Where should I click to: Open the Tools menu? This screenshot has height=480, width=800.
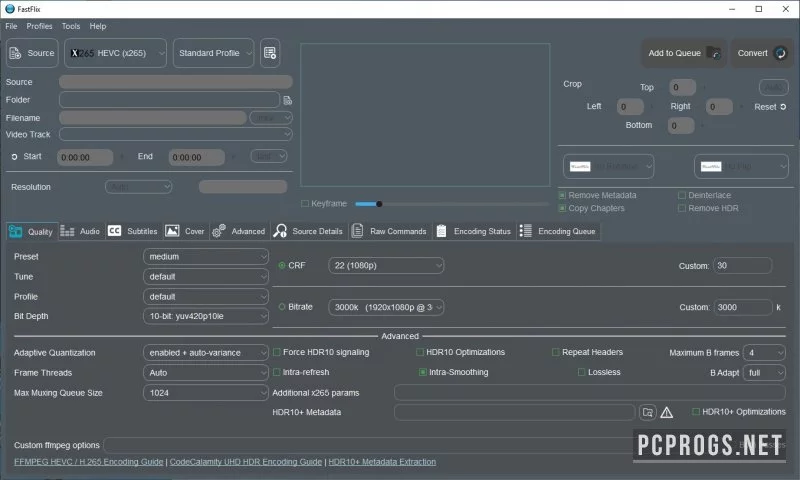tap(71, 26)
